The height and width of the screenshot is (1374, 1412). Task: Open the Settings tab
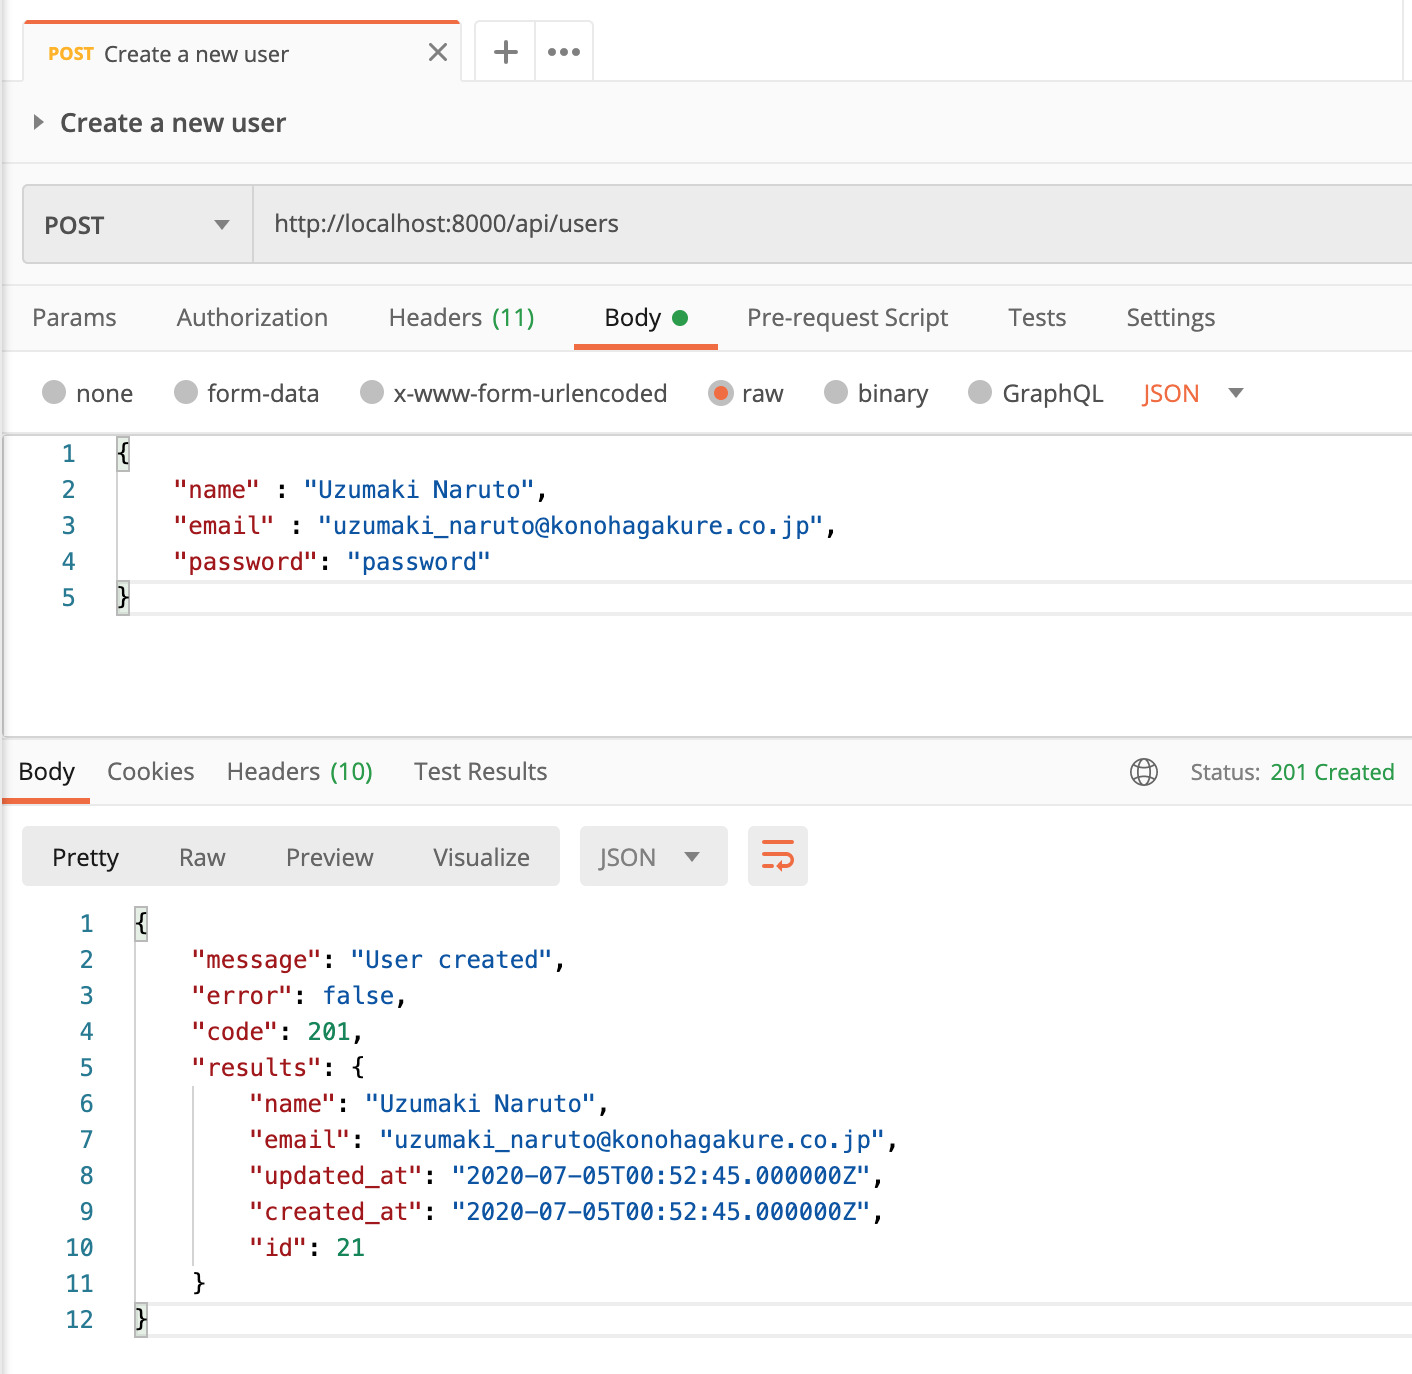point(1171,318)
